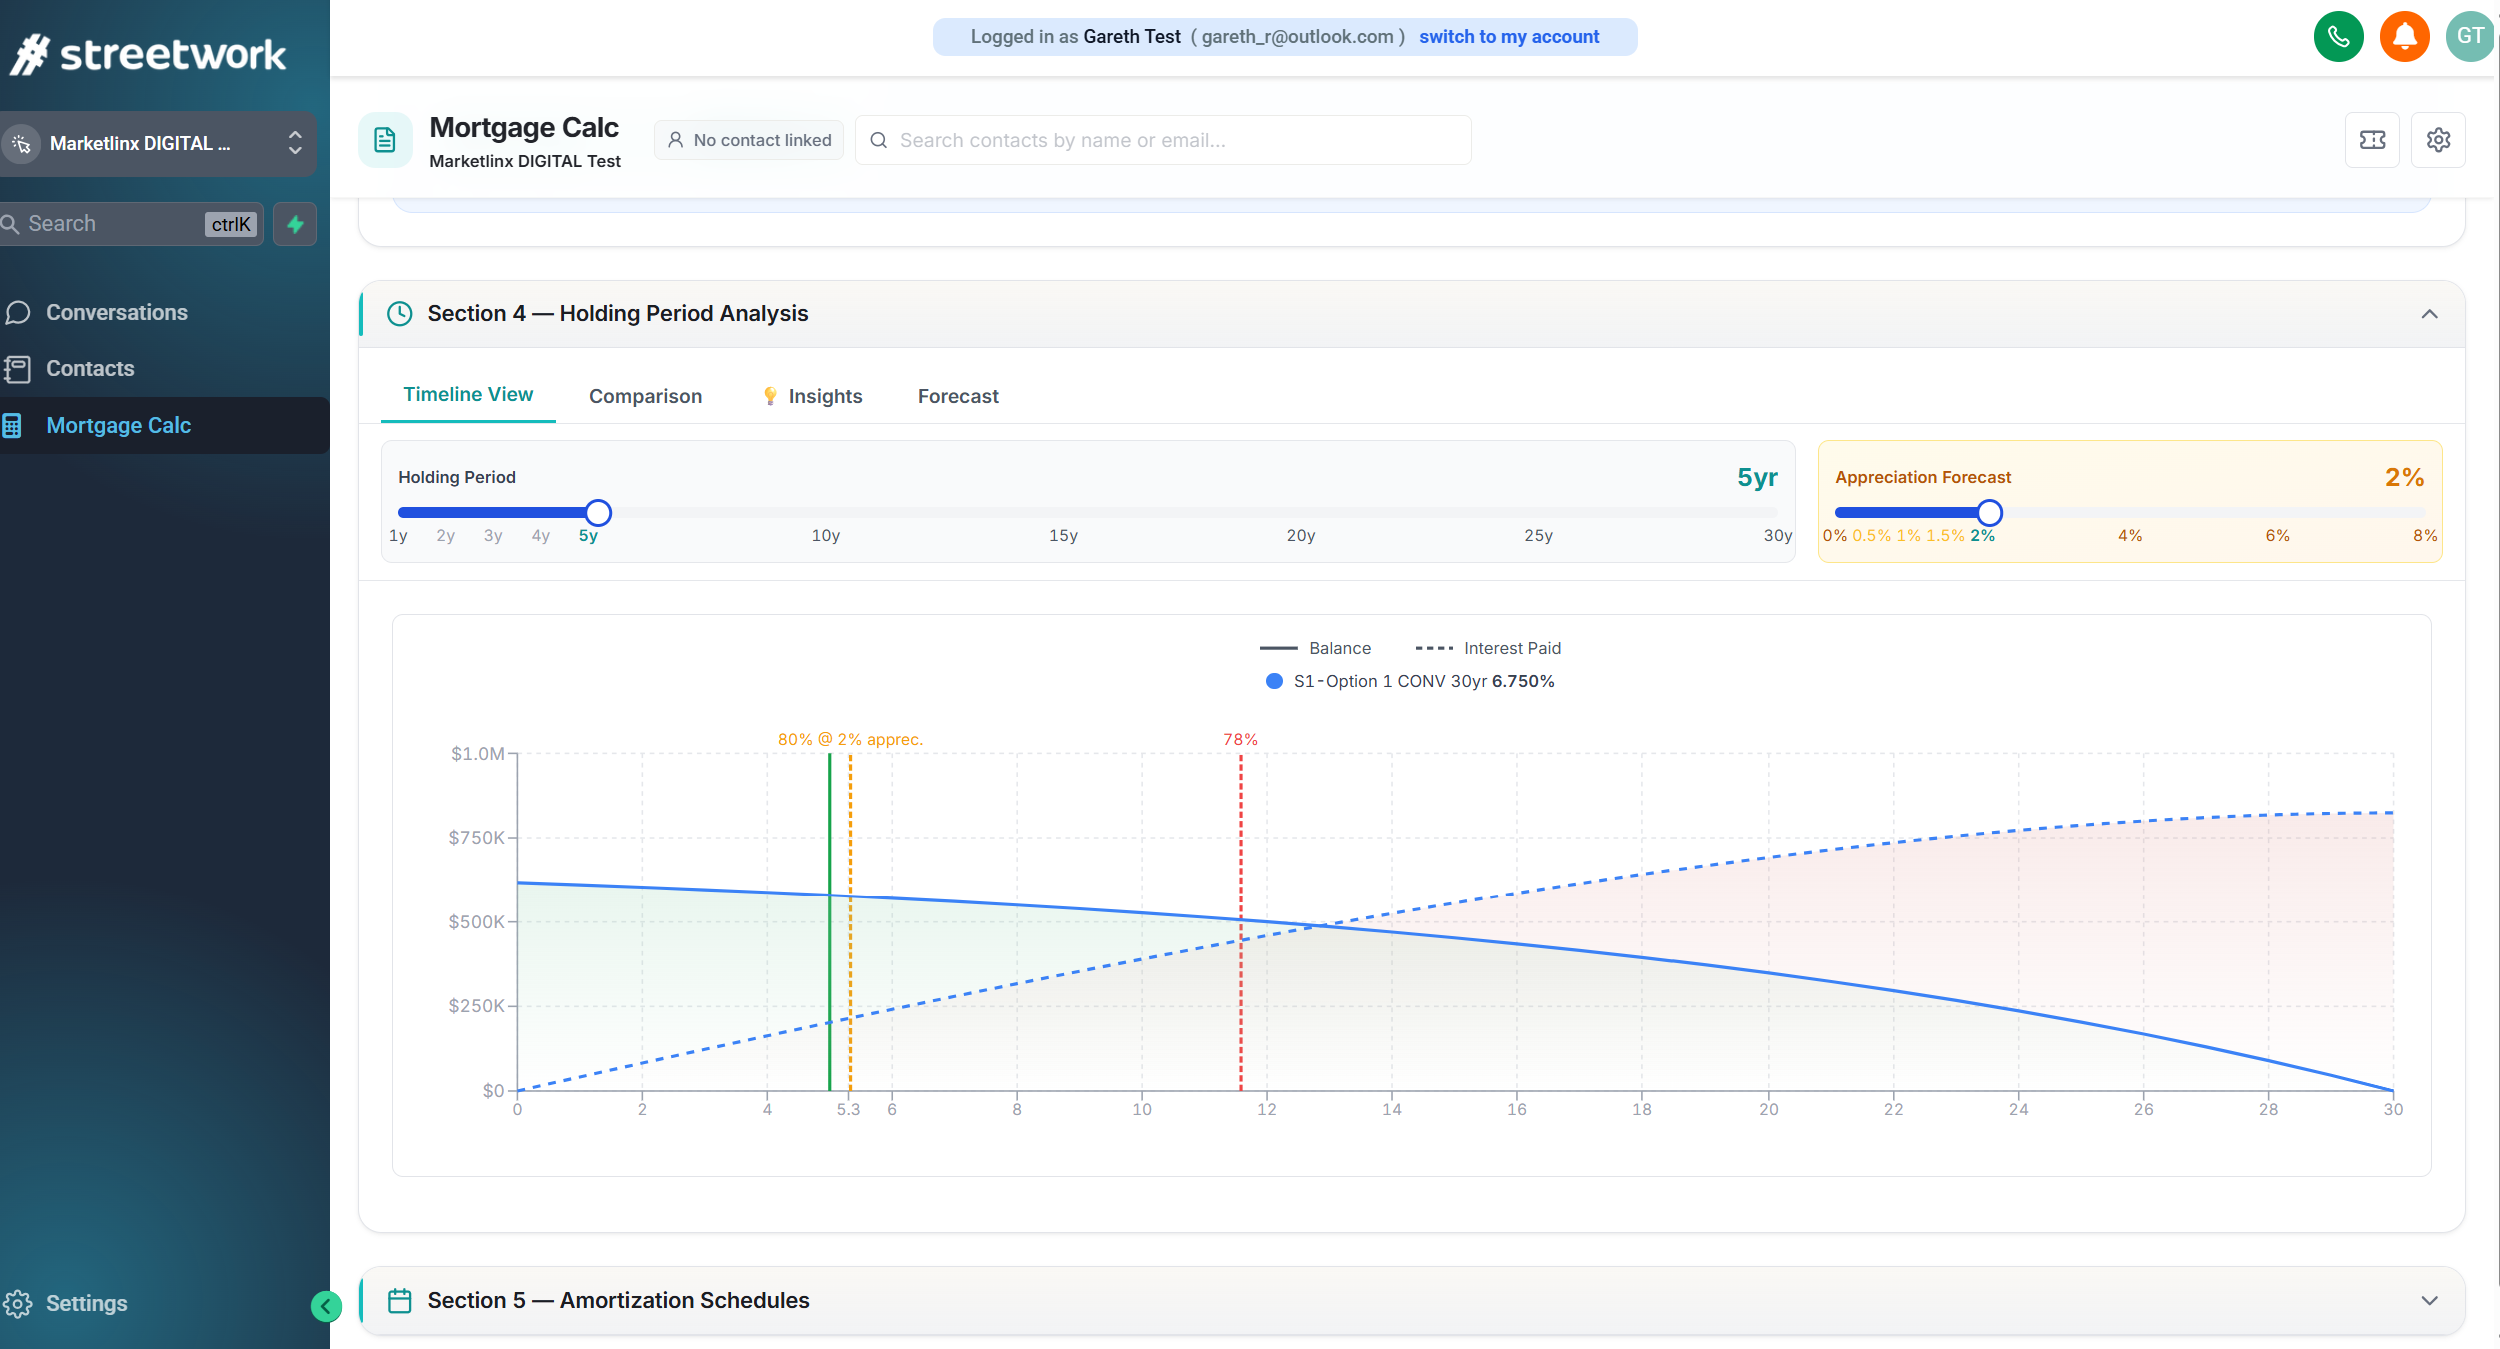The height and width of the screenshot is (1349, 2500).
Task: Click the Marketlinx DIGITAL account avatar icon
Action: (21, 144)
